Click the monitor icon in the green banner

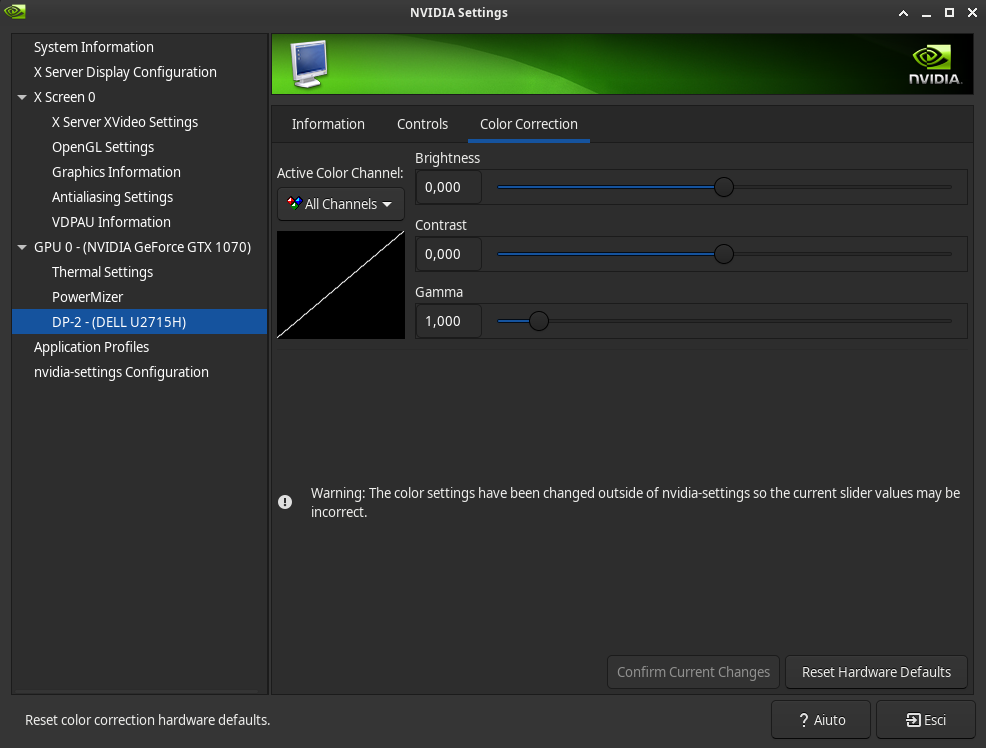tap(309, 63)
